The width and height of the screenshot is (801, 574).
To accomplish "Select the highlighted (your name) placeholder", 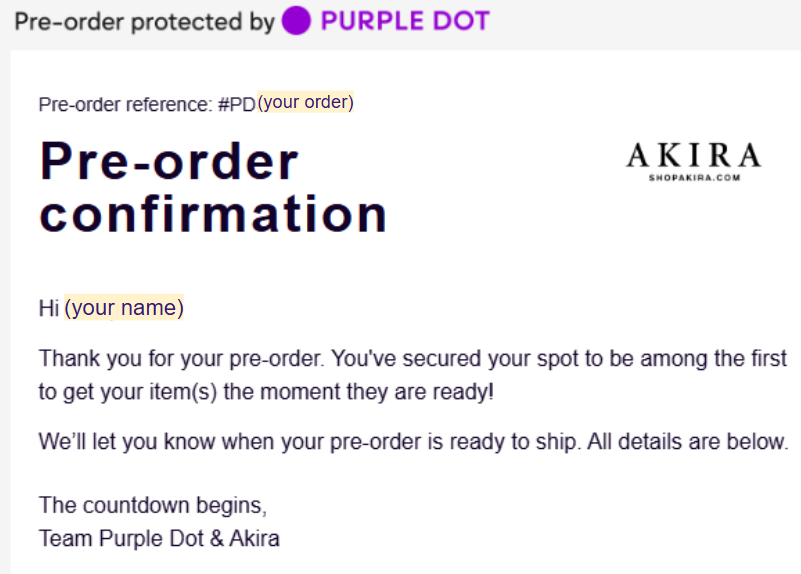I will [x=124, y=307].
